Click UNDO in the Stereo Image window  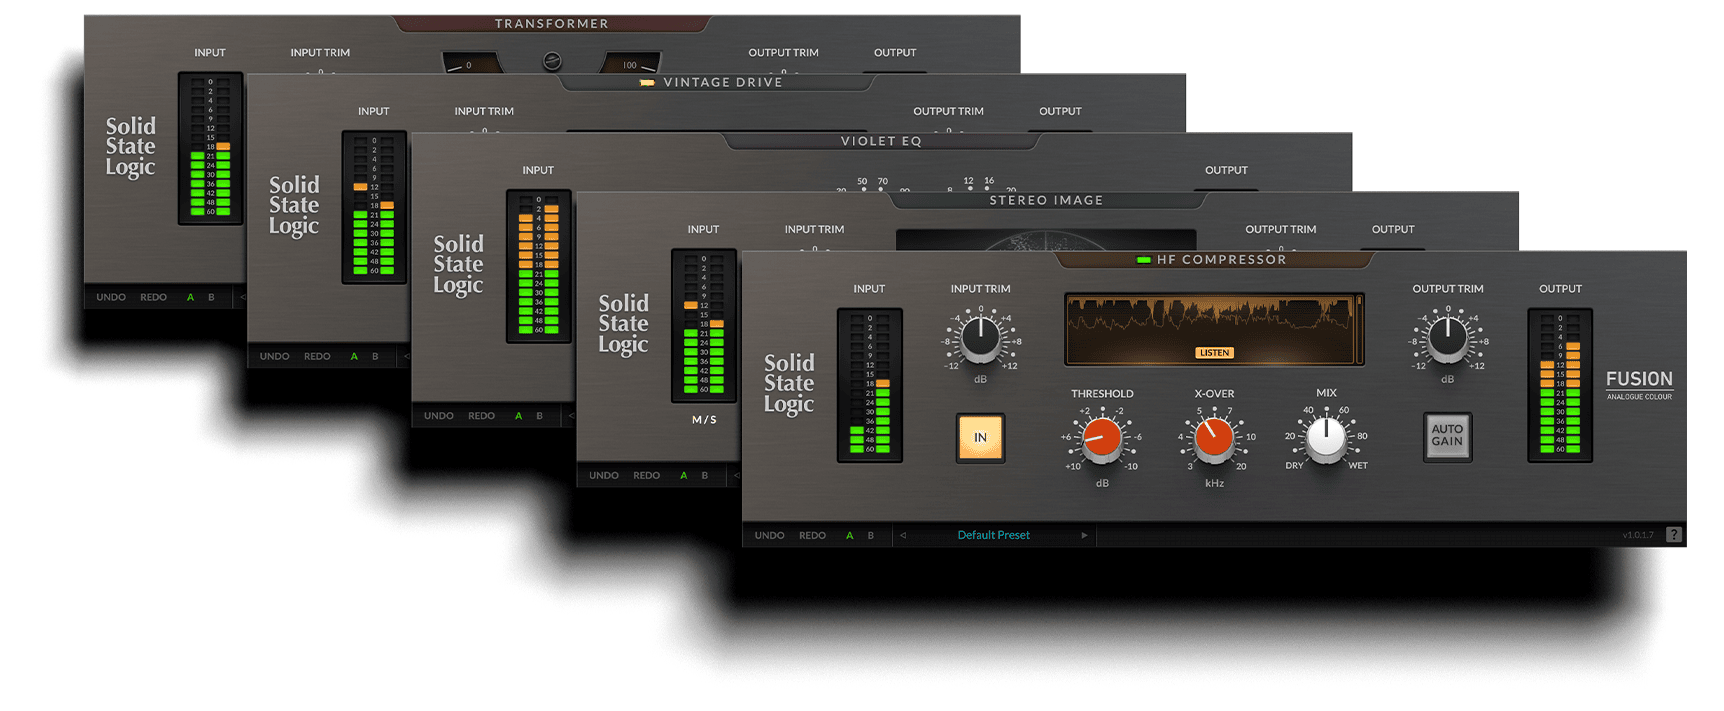(x=604, y=475)
